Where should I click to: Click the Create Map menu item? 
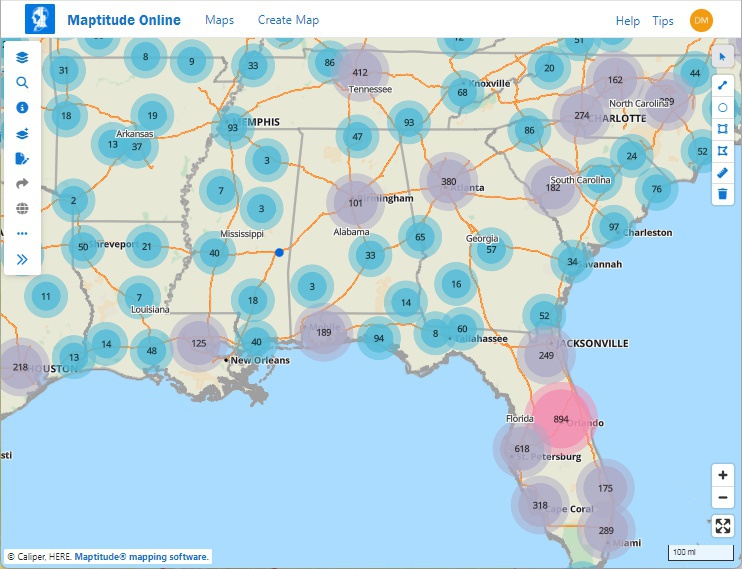(x=288, y=20)
